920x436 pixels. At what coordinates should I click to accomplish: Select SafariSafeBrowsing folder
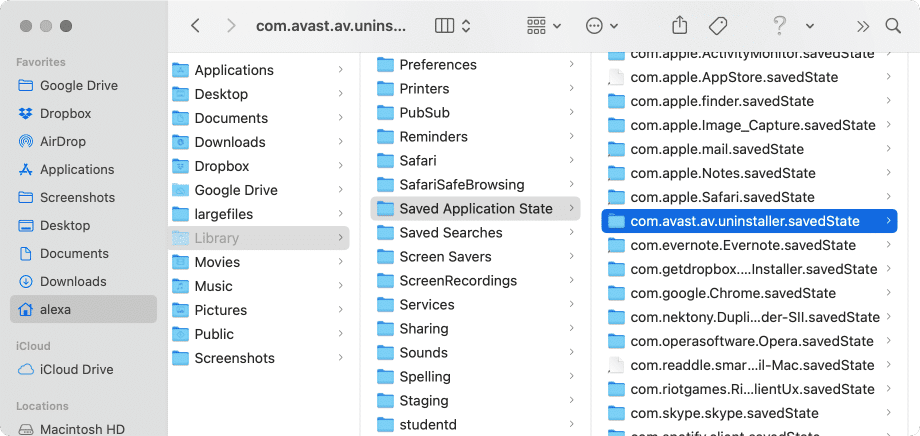pos(475,185)
